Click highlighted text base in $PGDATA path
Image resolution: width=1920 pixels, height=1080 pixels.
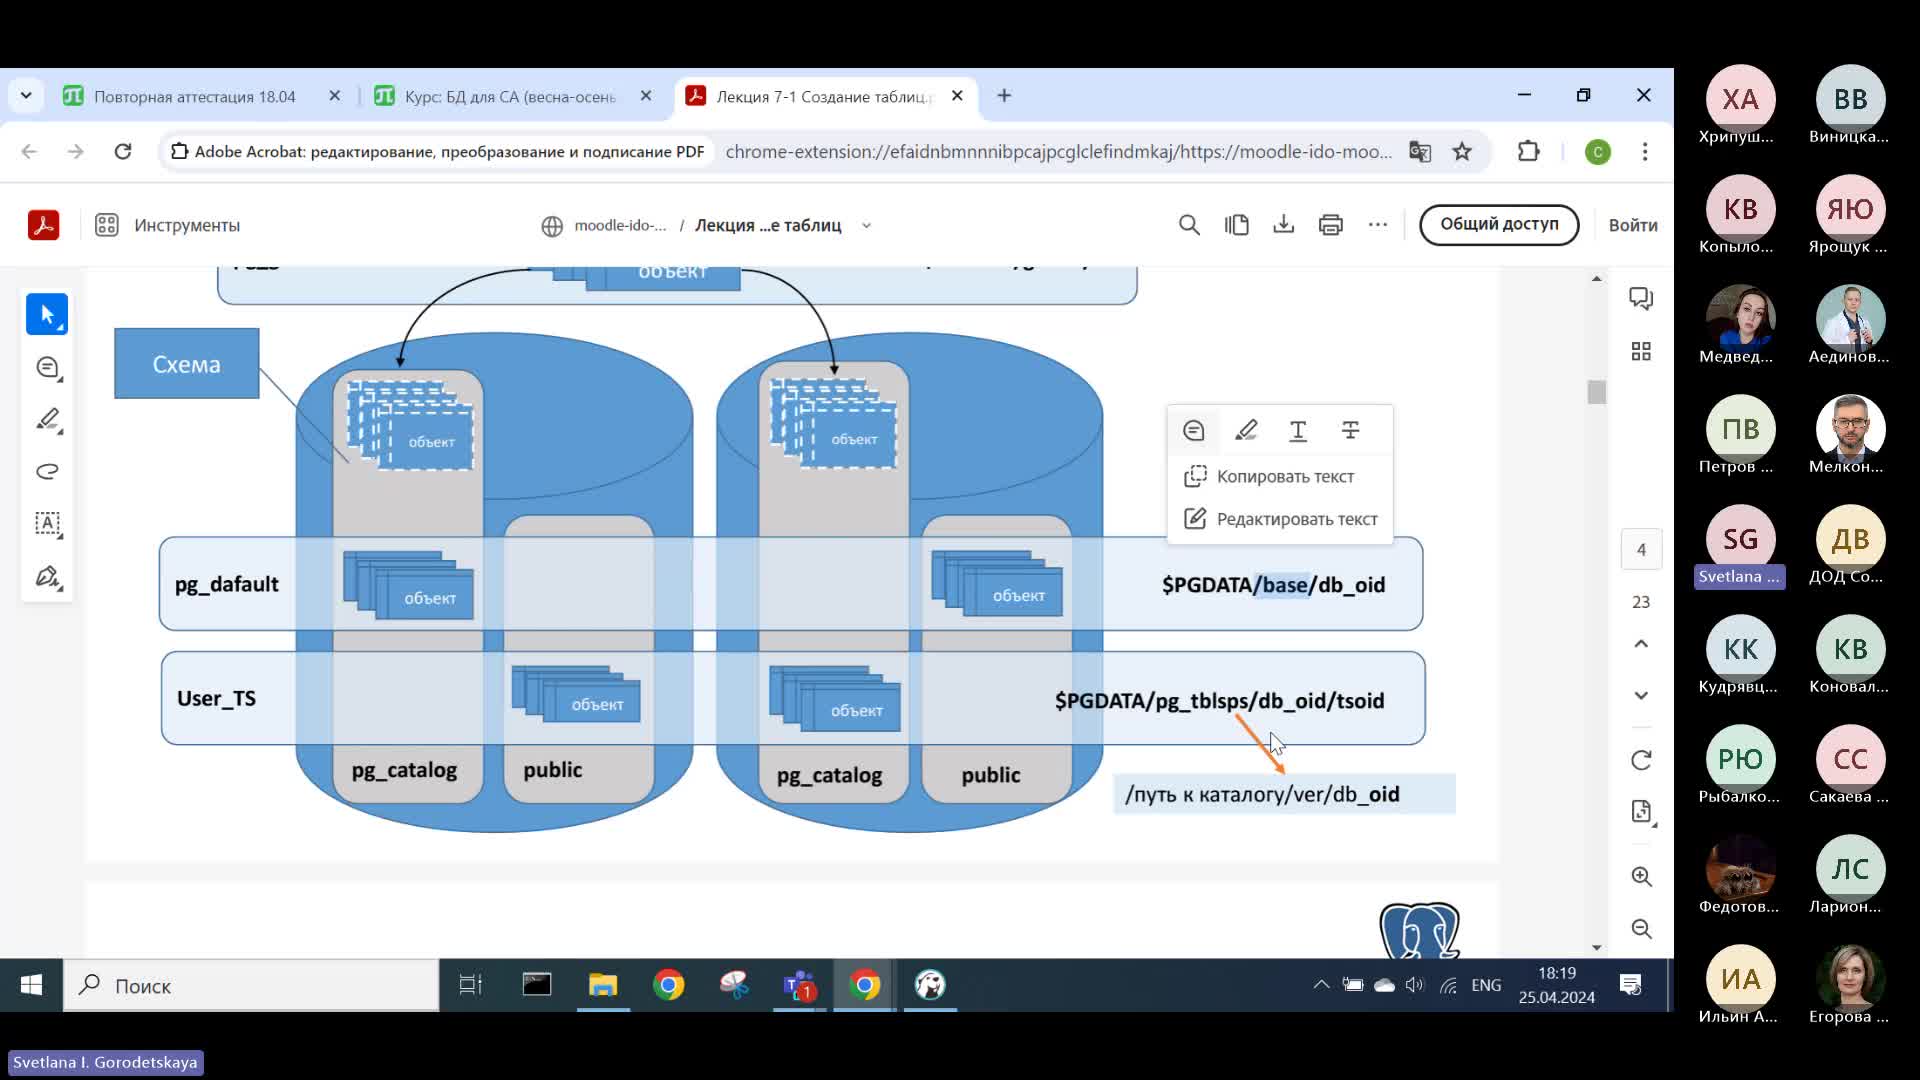click(1285, 585)
